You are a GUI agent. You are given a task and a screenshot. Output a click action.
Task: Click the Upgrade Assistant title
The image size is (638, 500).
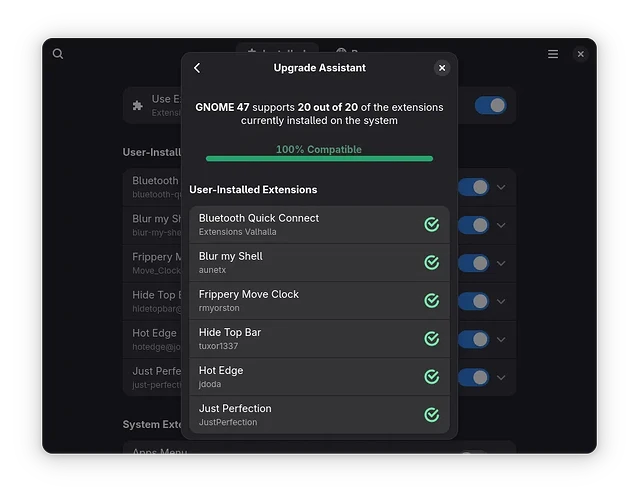319,68
